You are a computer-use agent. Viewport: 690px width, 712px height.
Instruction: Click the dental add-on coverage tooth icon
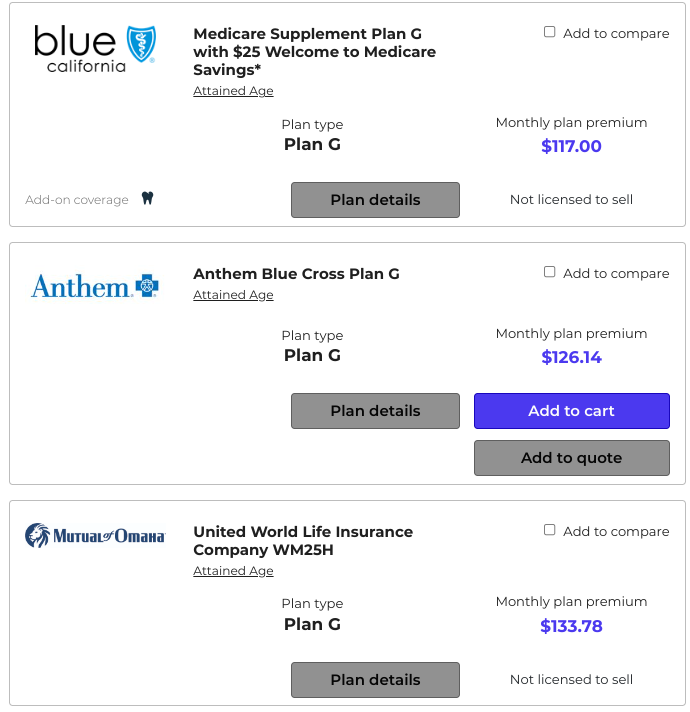pos(147,198)
